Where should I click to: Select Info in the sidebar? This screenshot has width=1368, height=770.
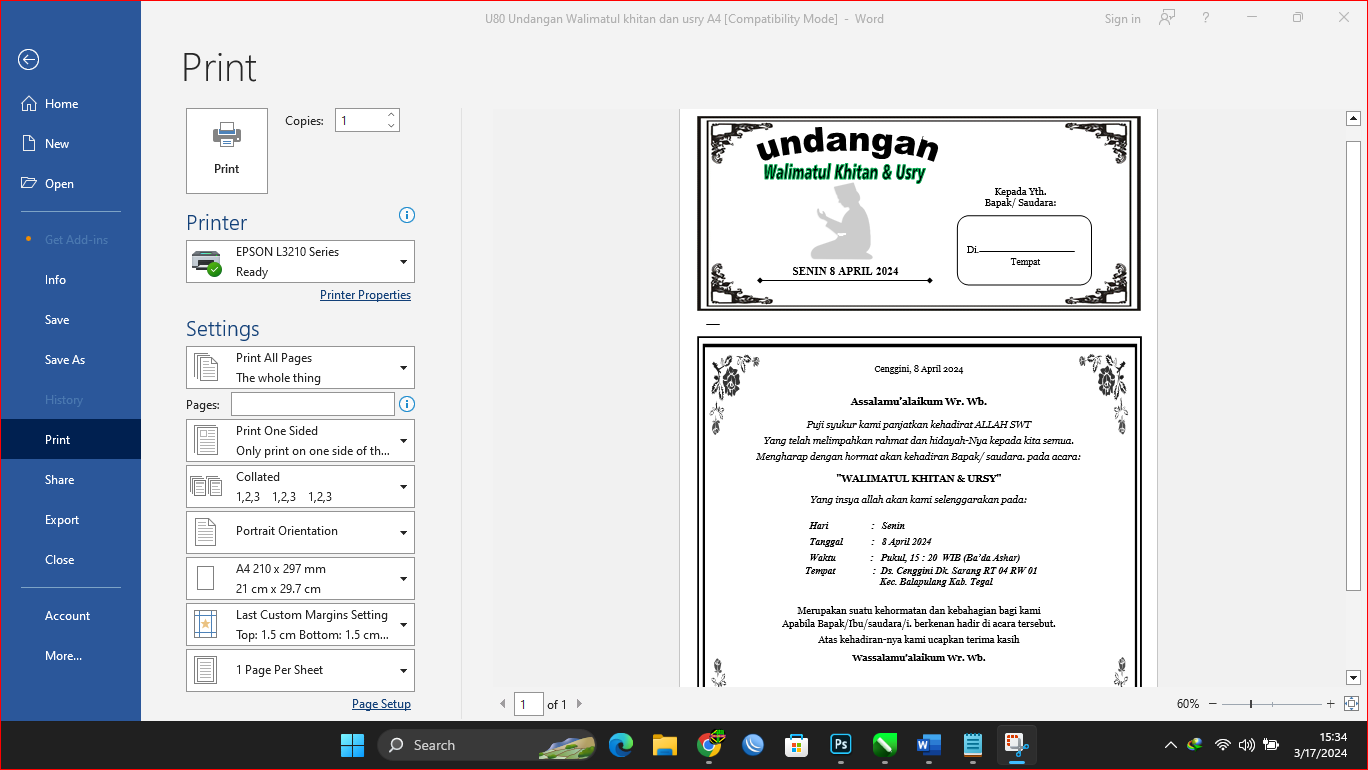coord(71,280)
